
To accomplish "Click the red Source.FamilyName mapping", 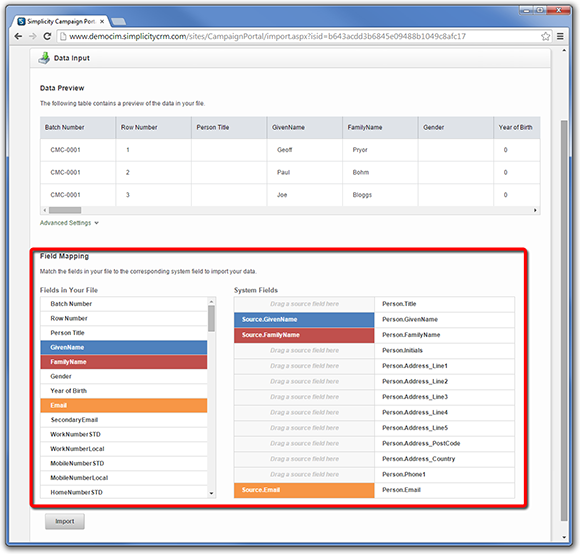I will pyautogui.click(x=304, y=335).
